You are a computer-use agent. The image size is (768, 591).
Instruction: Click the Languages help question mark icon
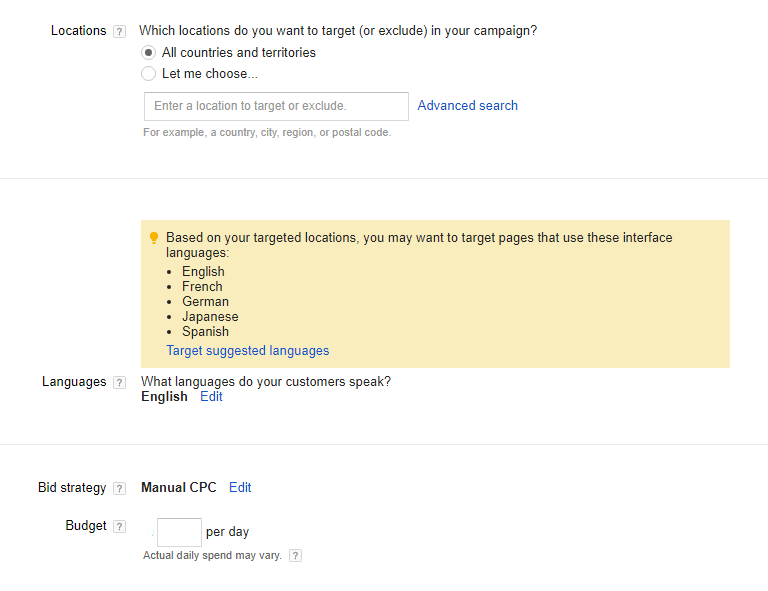[x=119, y=382]
